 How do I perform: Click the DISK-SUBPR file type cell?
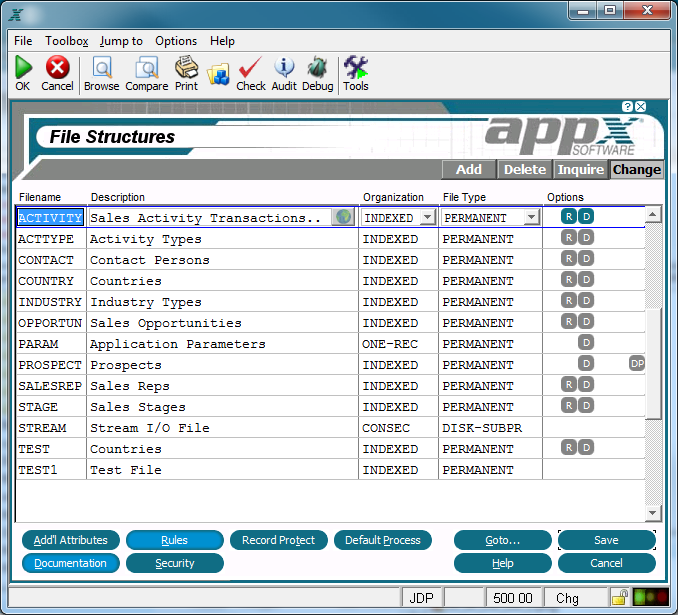pos(490,428)
